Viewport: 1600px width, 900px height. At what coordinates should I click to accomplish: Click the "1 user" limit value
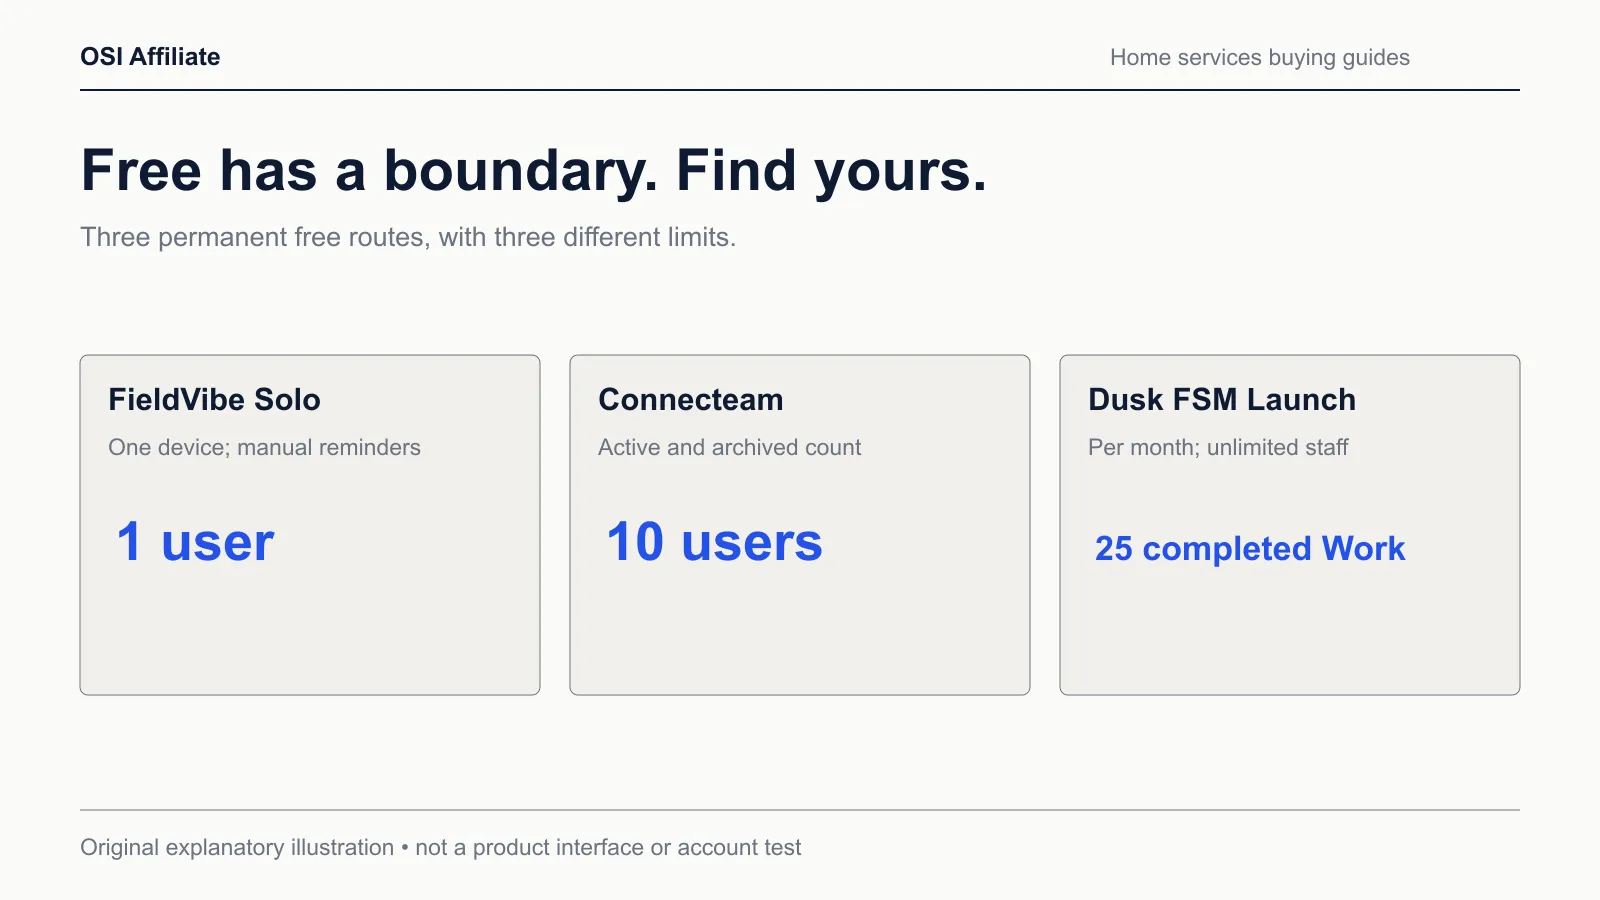tap(195, 542)
